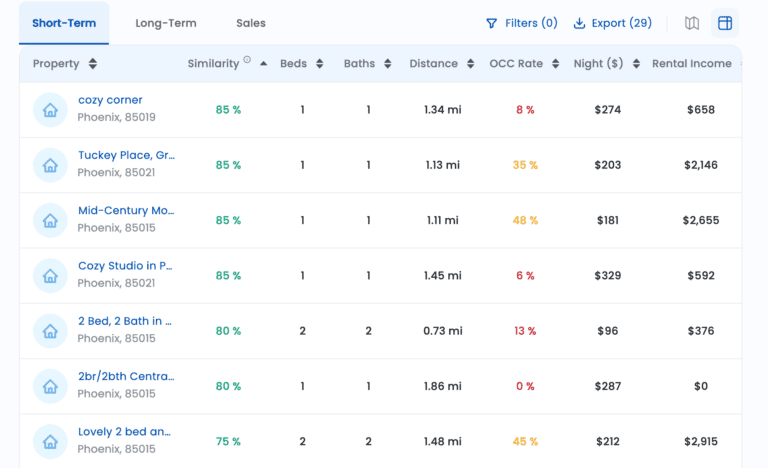Open the cozy corner property link
The image size is (768, 468).
coord(110,100)
